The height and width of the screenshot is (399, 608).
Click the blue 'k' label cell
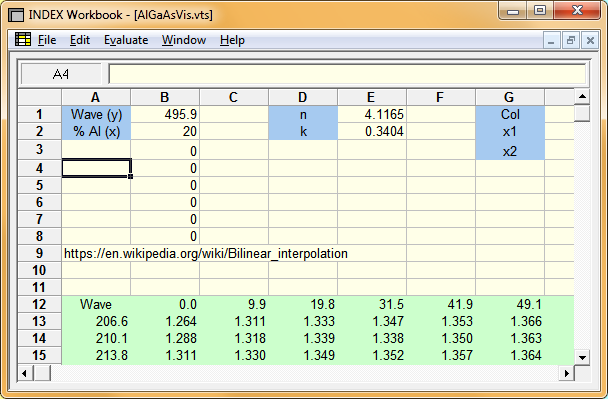pyautogui.click(x=303, y=131)
